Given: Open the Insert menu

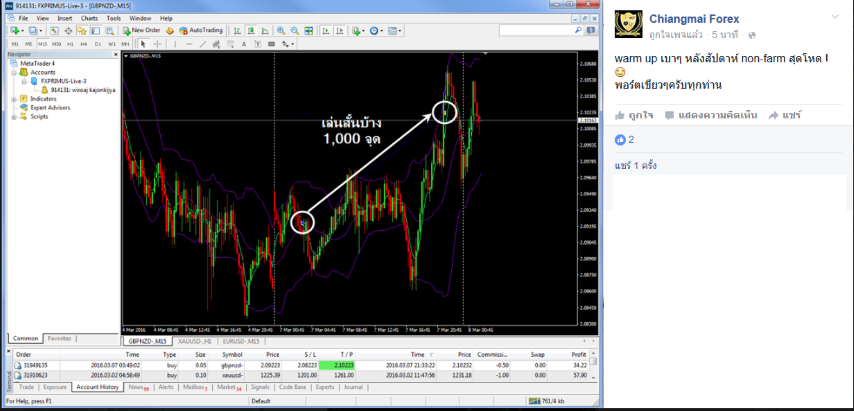Looking at the screenshot, I should [64, 18].
